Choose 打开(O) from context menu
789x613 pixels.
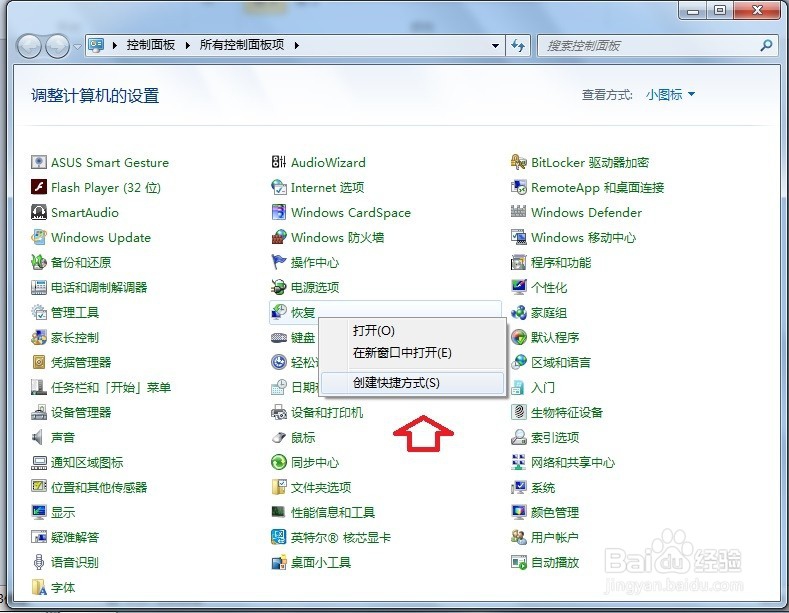click(x=412, y=331)
